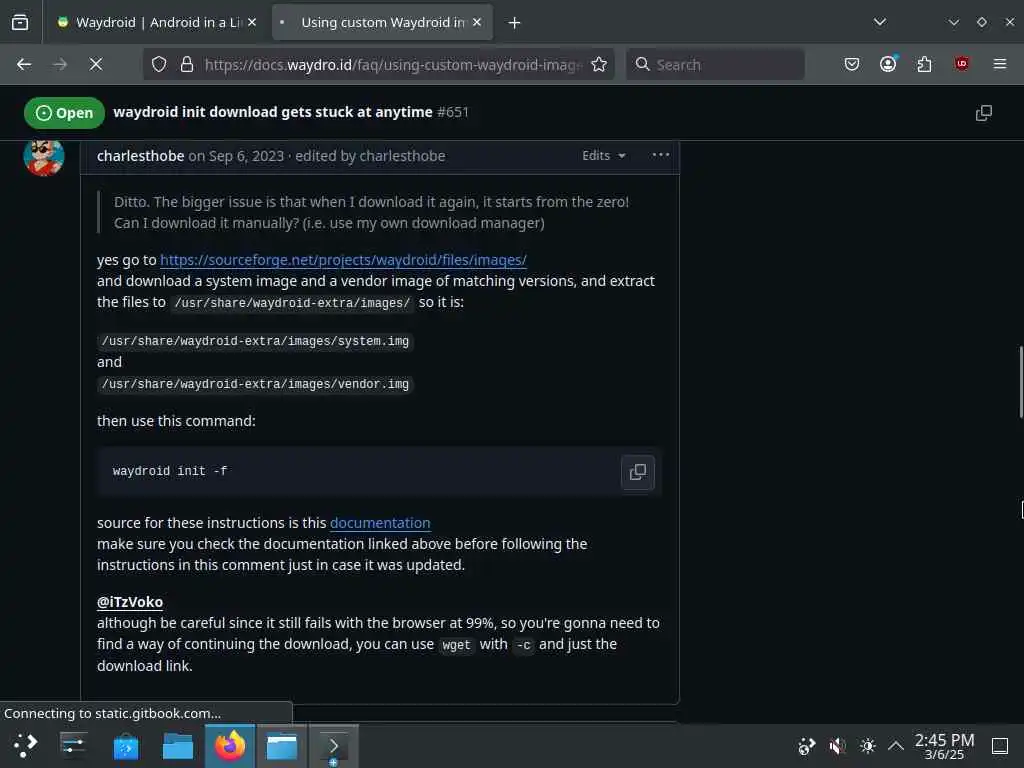Image resolution: width=1024 pixels, height=768 pixels.
Task: Open the Dolphin file manager launcher
Action: (x=178, y=746)
